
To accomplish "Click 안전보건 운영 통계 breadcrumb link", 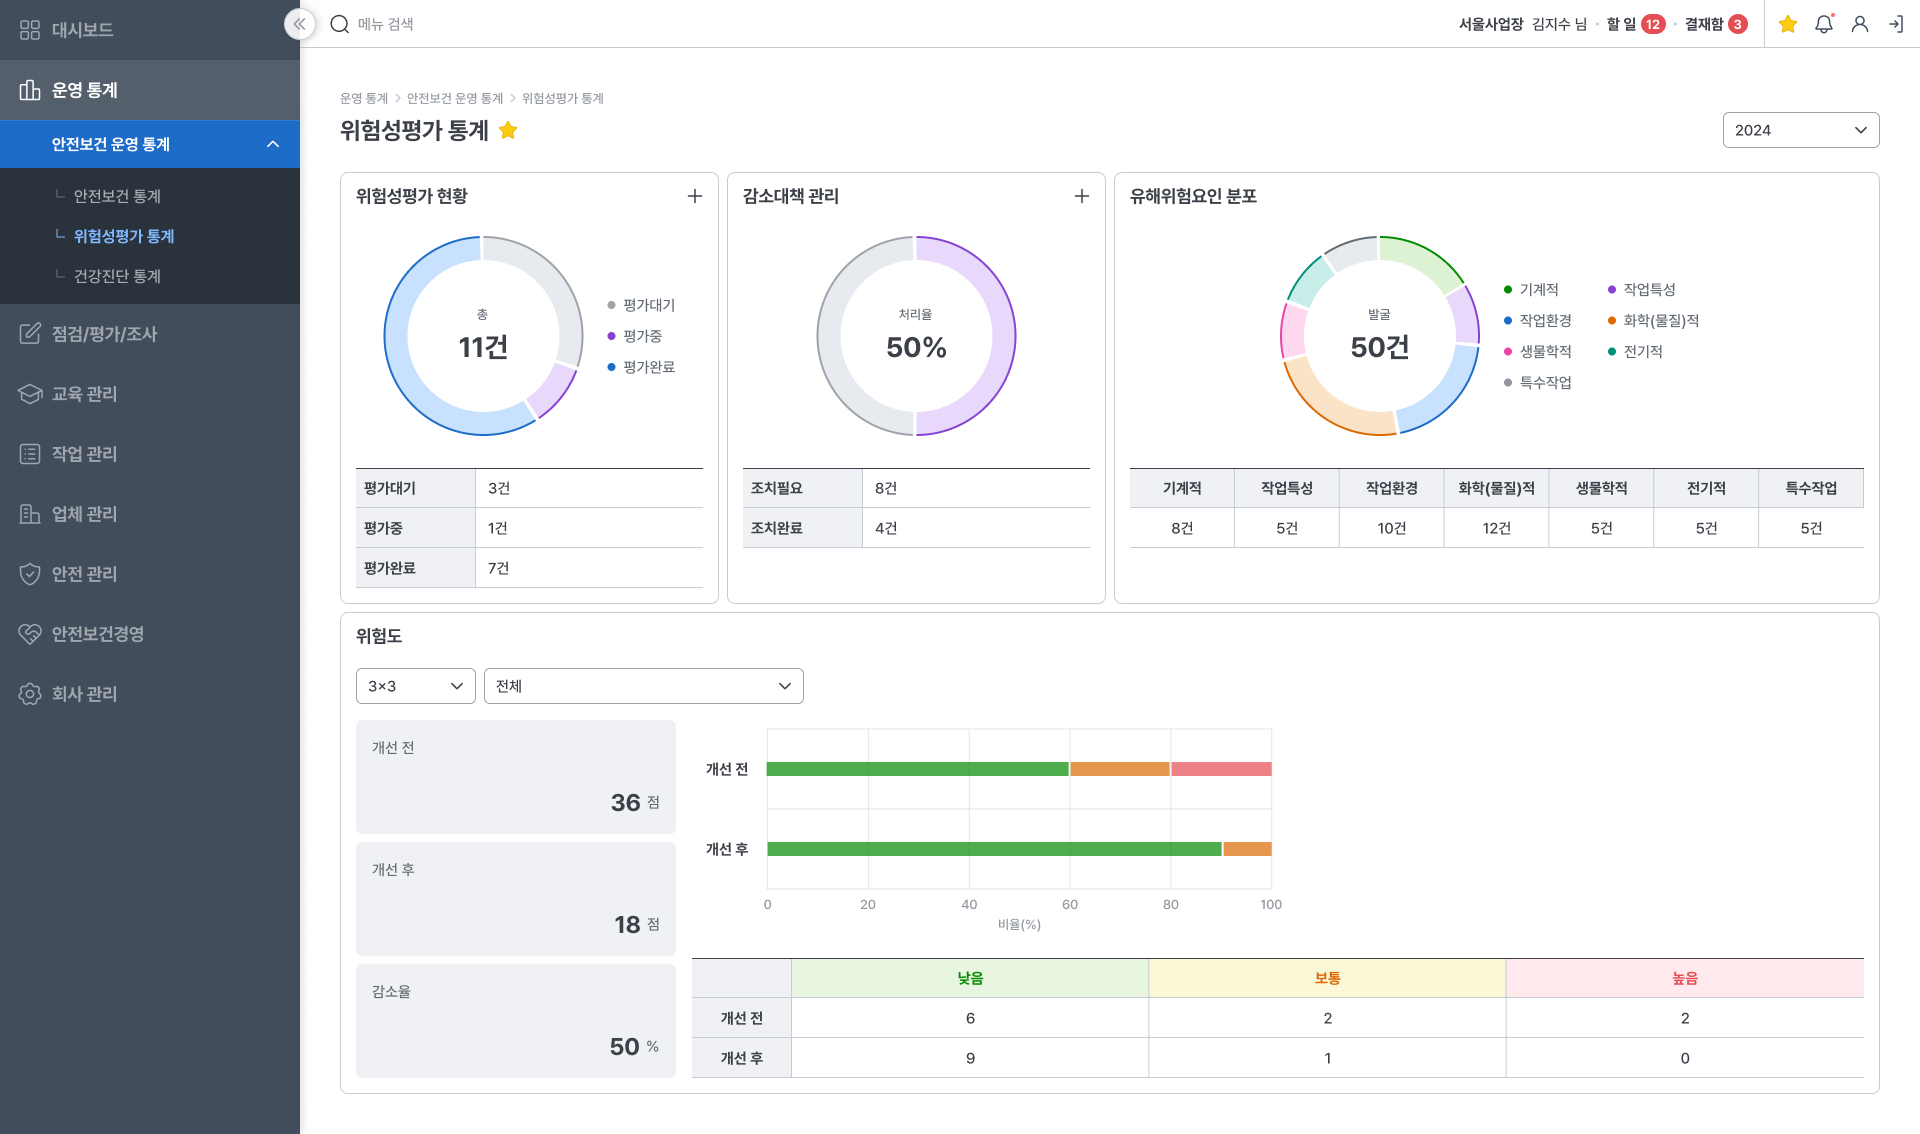I will (454, 98).
